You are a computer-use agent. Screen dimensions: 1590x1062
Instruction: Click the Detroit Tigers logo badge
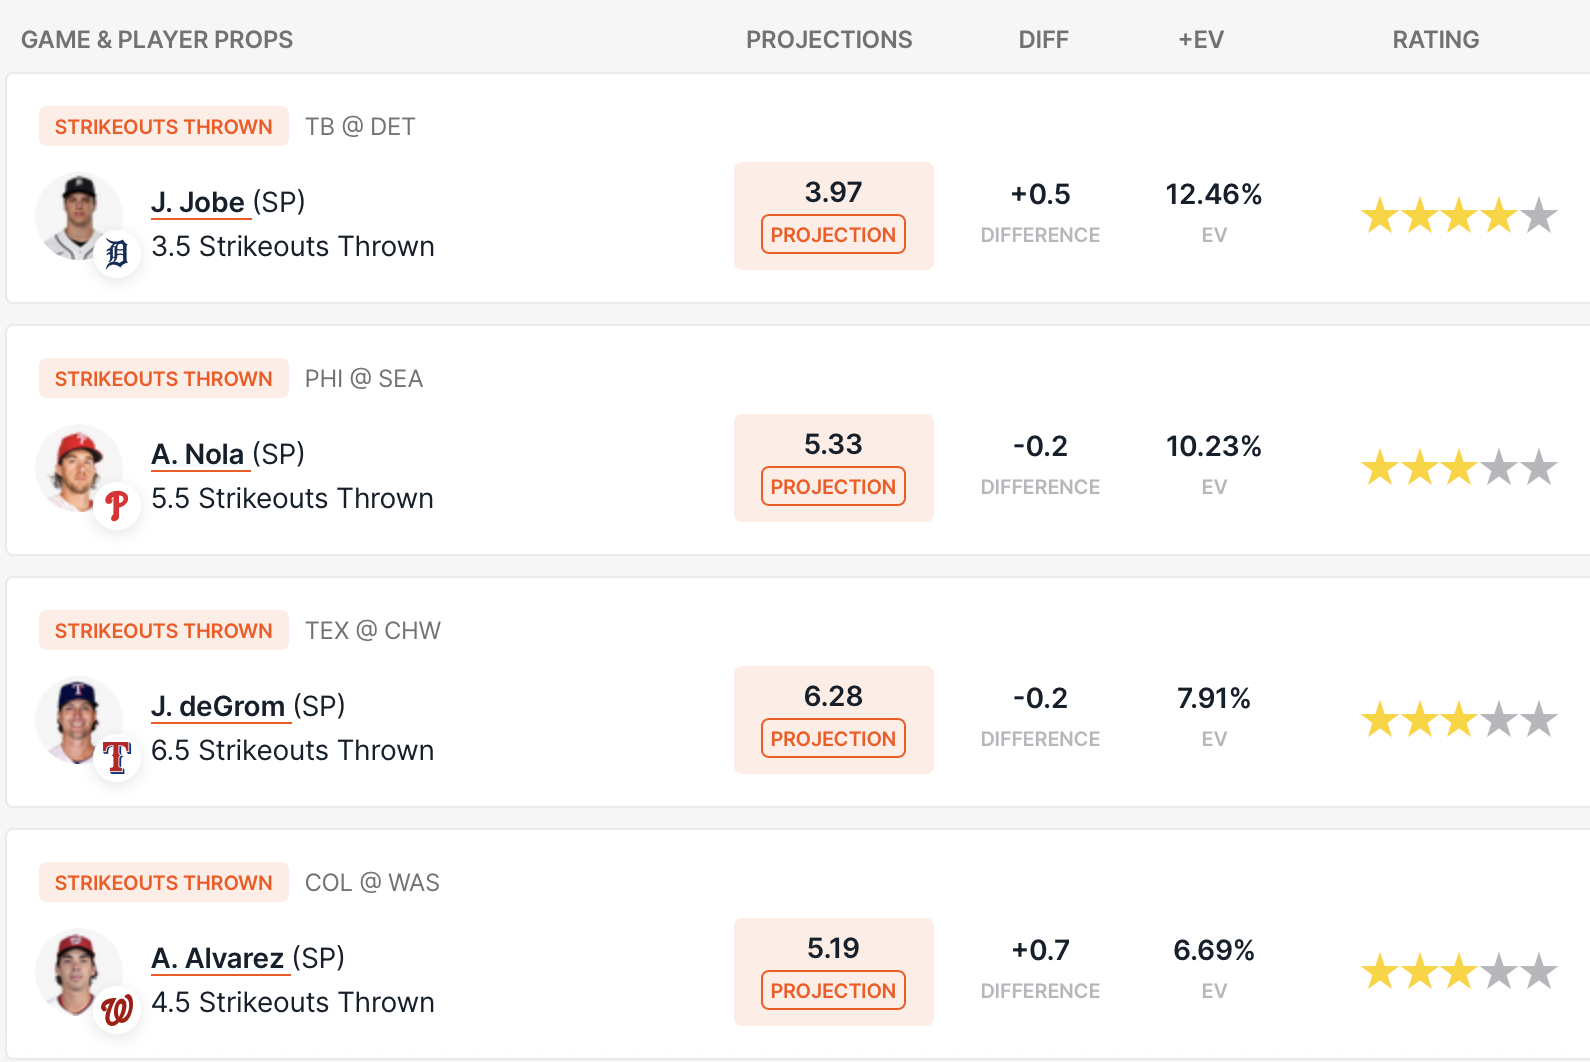point(117,254)
